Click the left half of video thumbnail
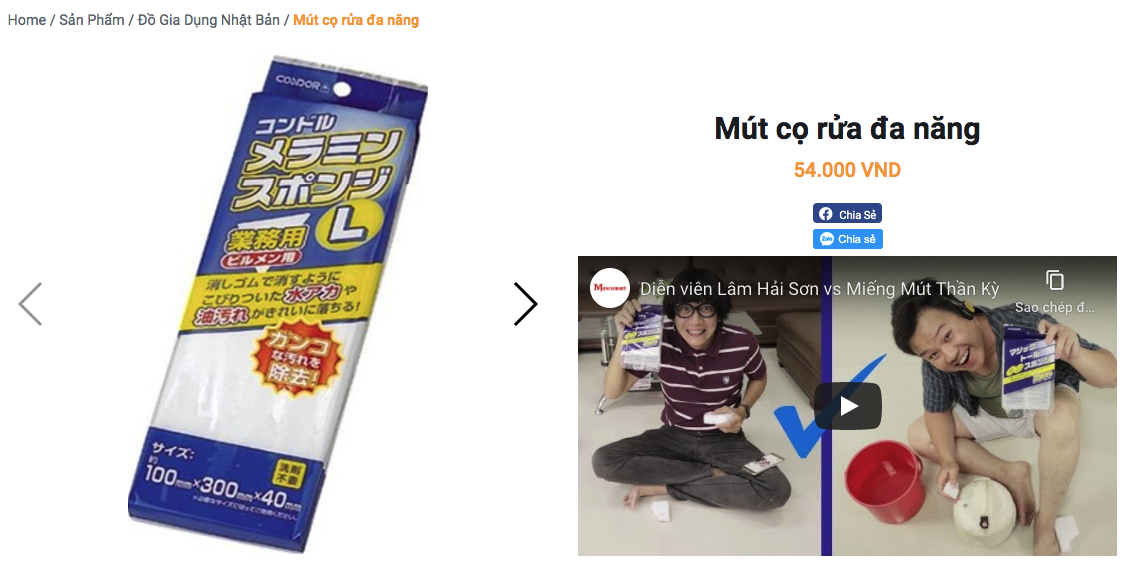 [x=700, y=405]
